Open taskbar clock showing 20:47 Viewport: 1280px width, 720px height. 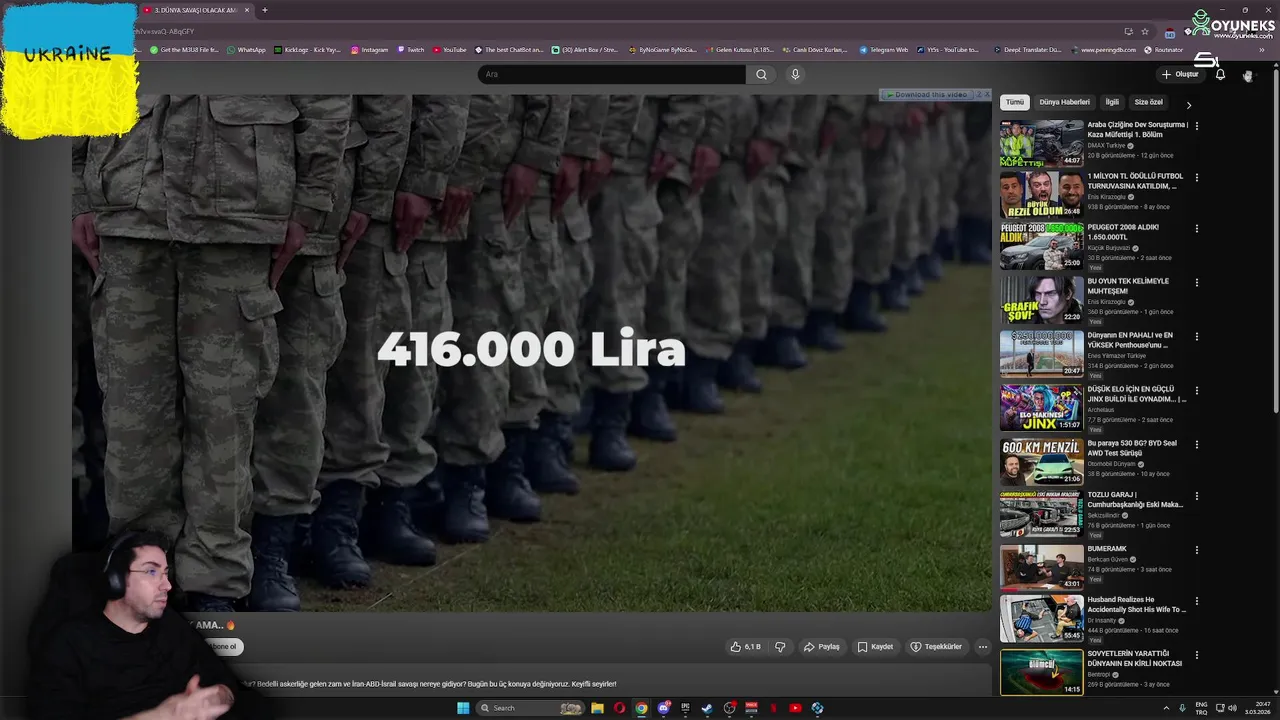(x=1257, y=708)
